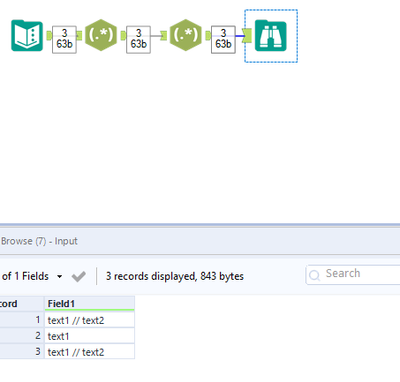Select cell 'text1 // text2' in row 3
The height and width of the screenshot is (382, 400).
point(89,352)
